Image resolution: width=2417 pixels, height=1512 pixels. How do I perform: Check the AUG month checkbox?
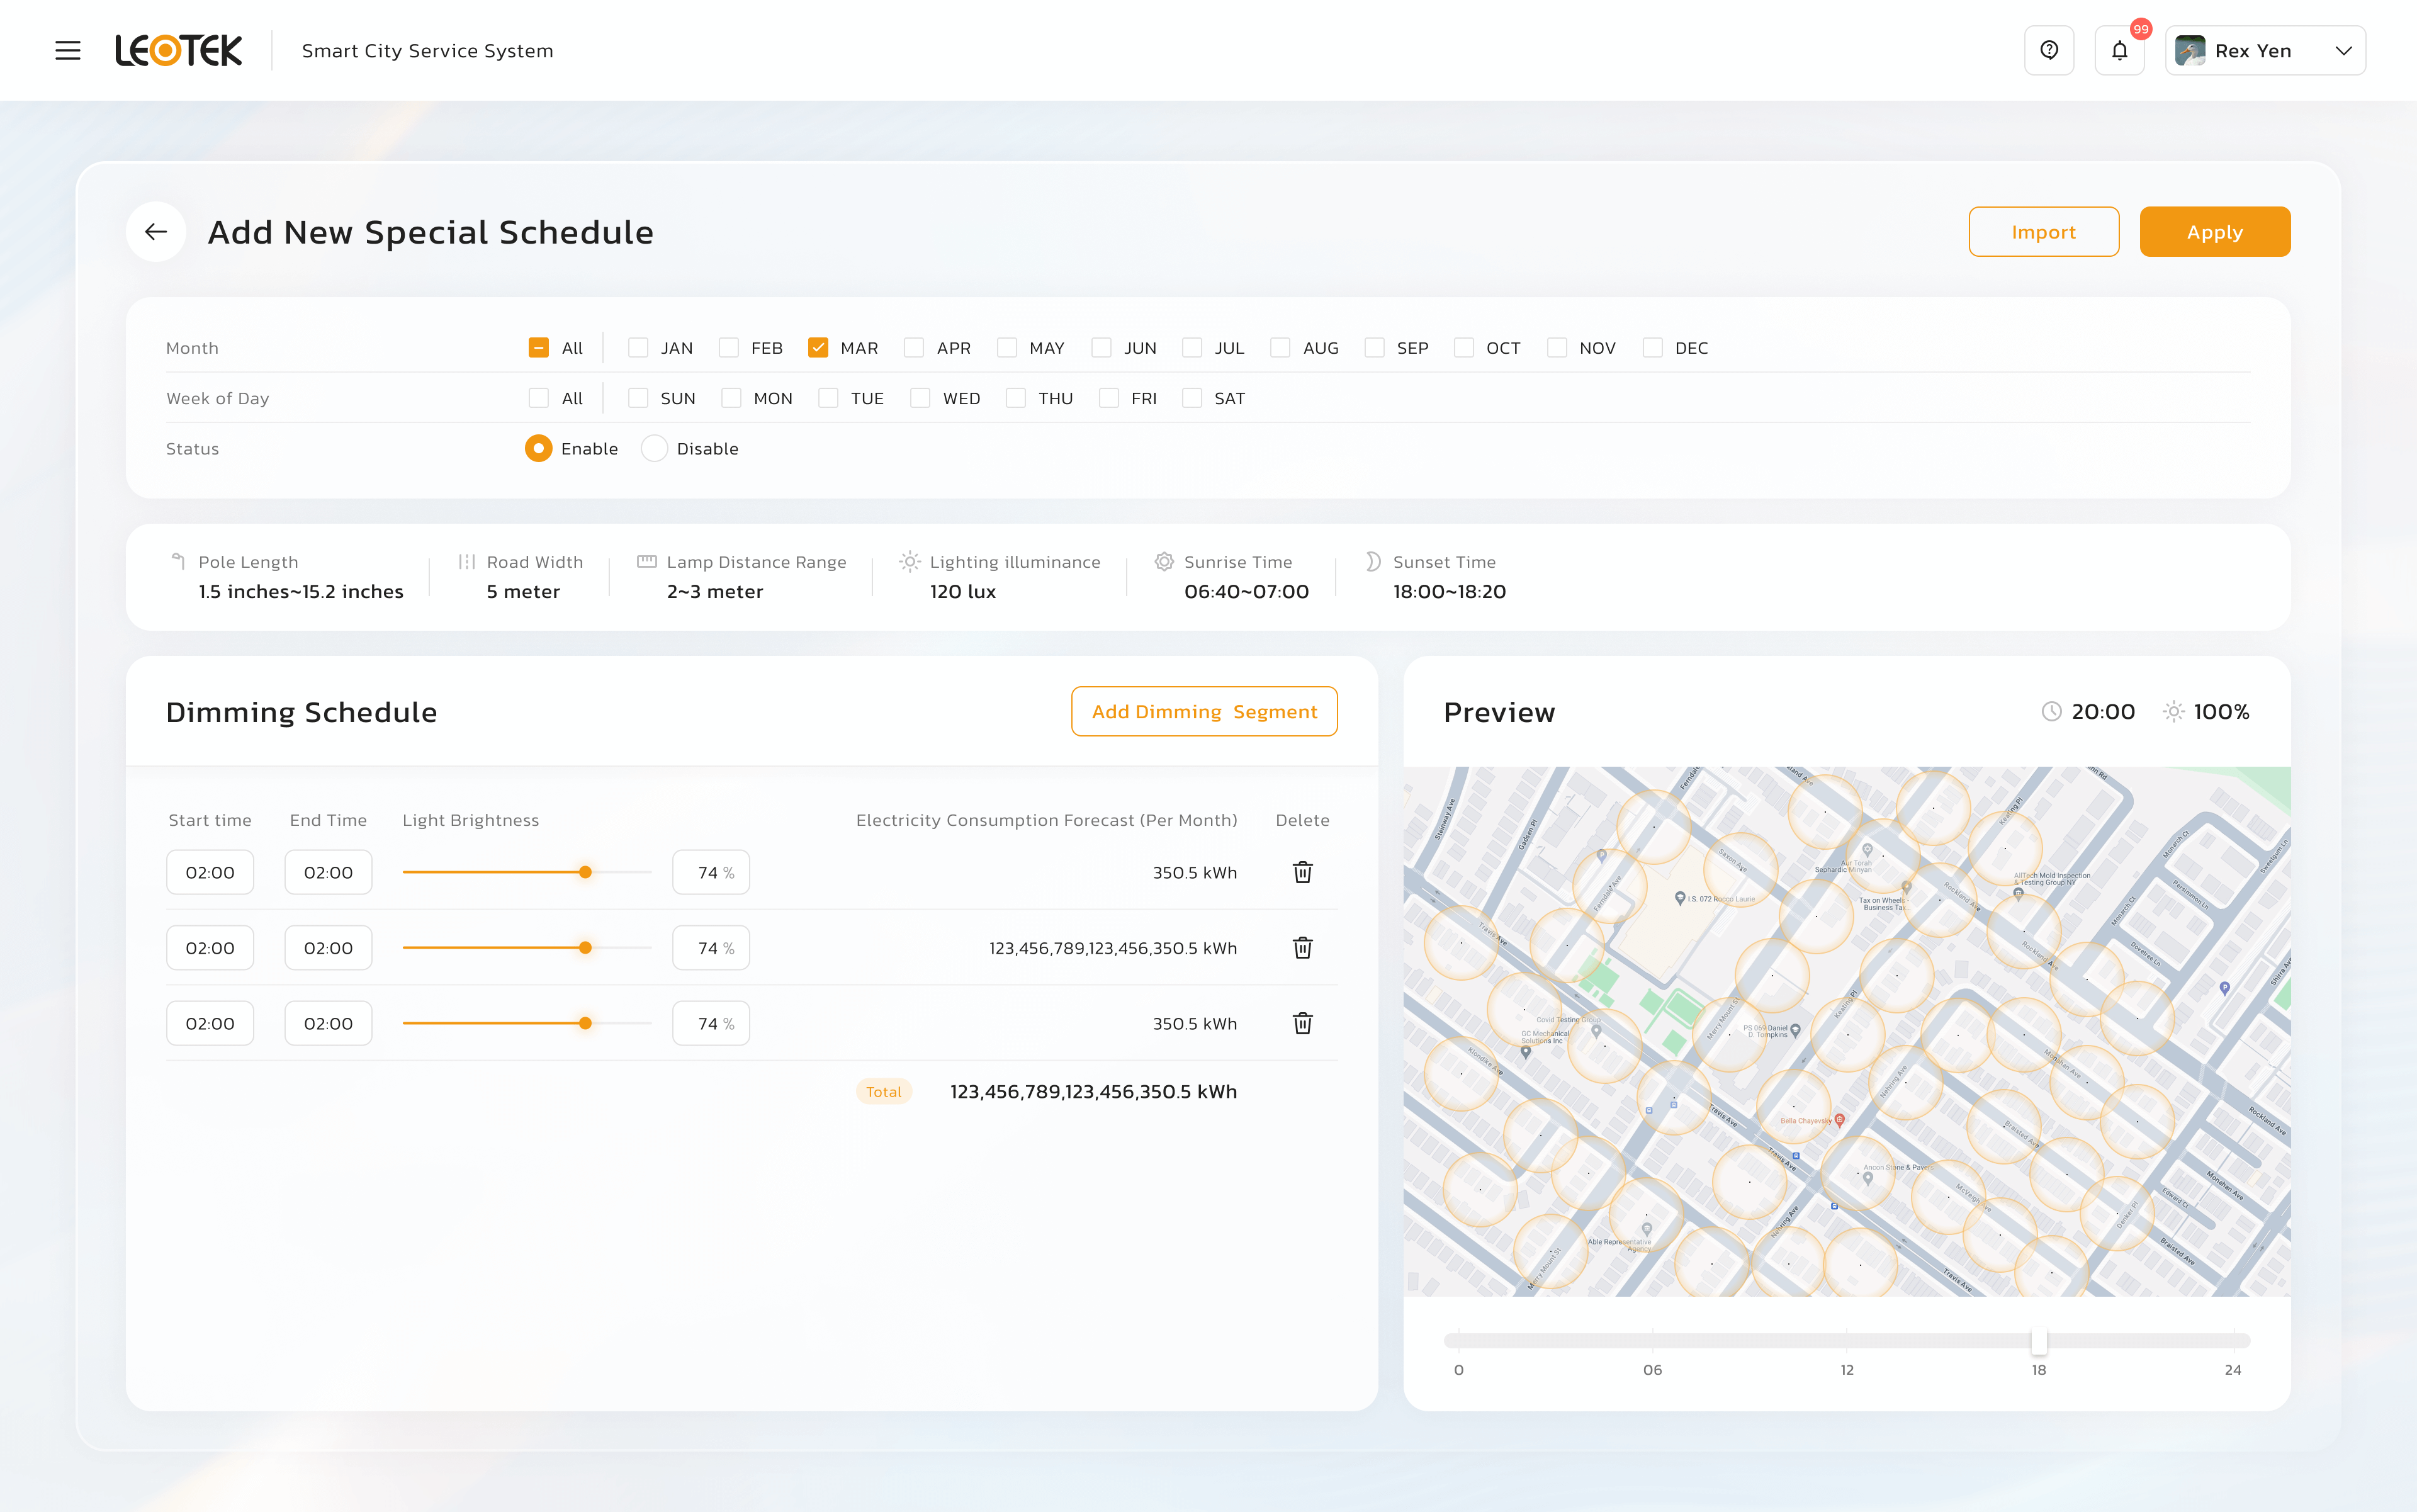coord(1279,348)
